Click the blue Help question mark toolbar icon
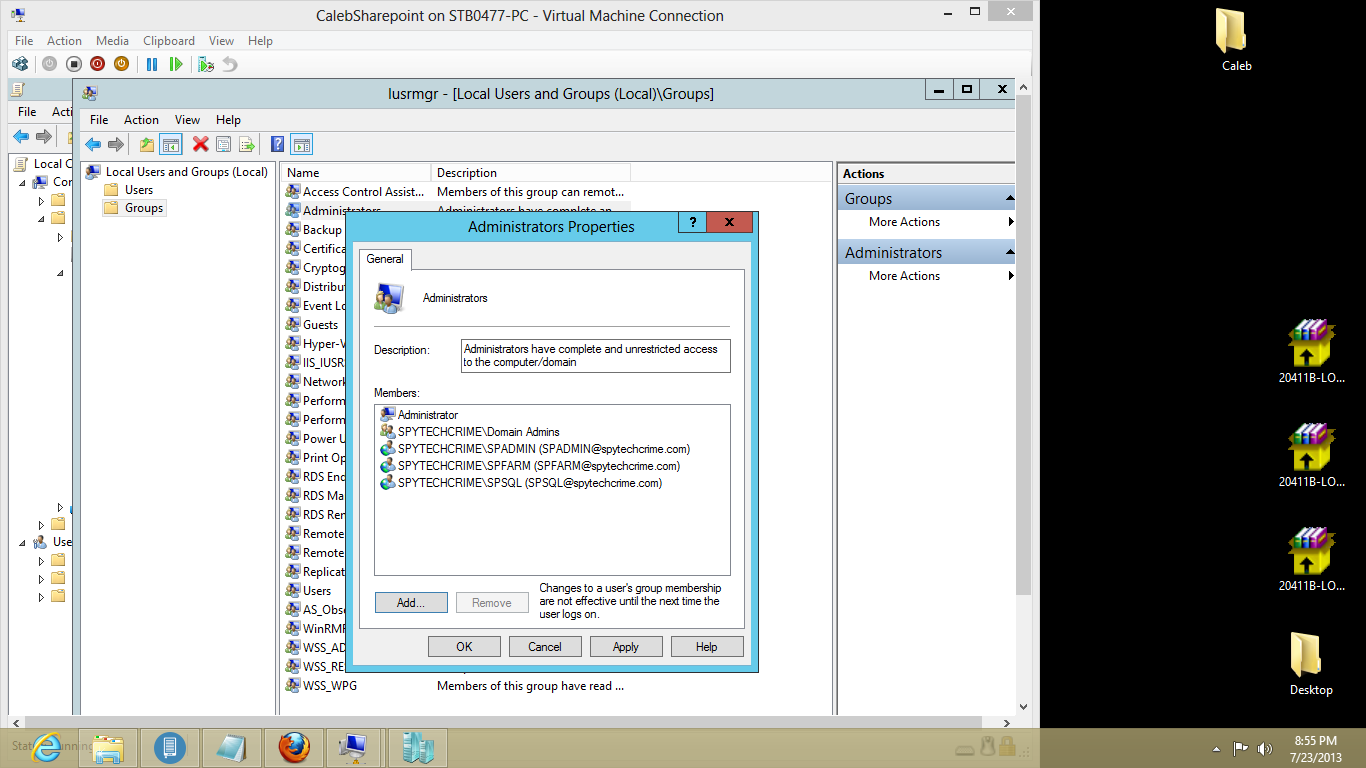1366x768 pixels. tap(277, 144)
